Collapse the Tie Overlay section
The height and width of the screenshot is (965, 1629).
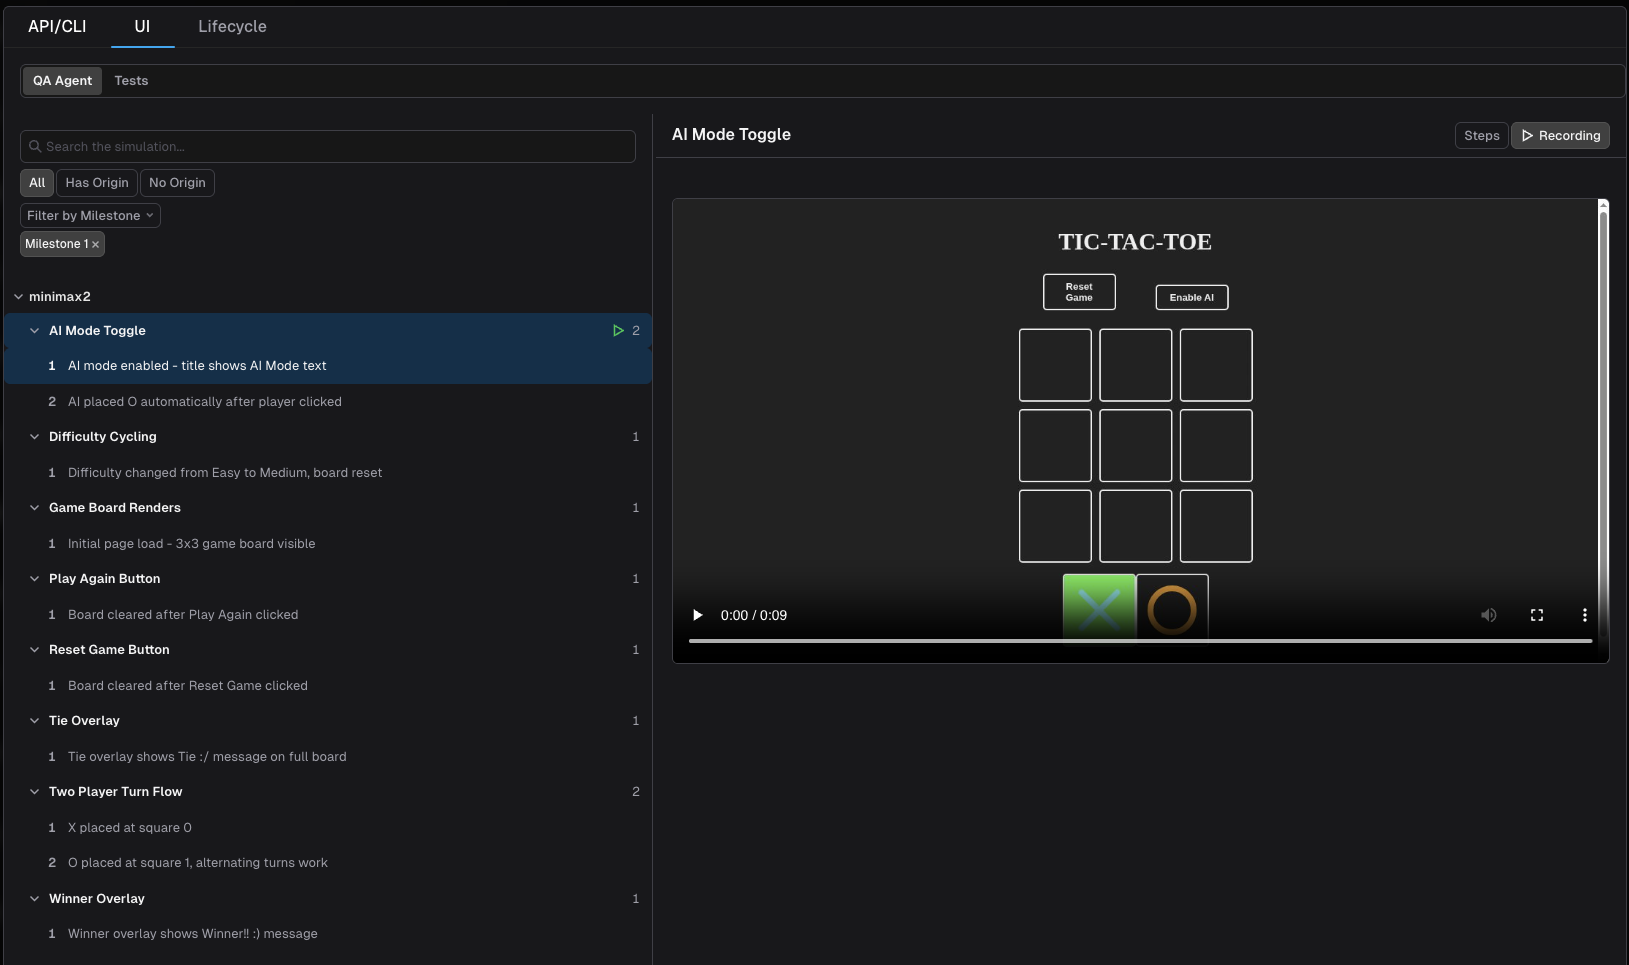click(x=34, y=721)
